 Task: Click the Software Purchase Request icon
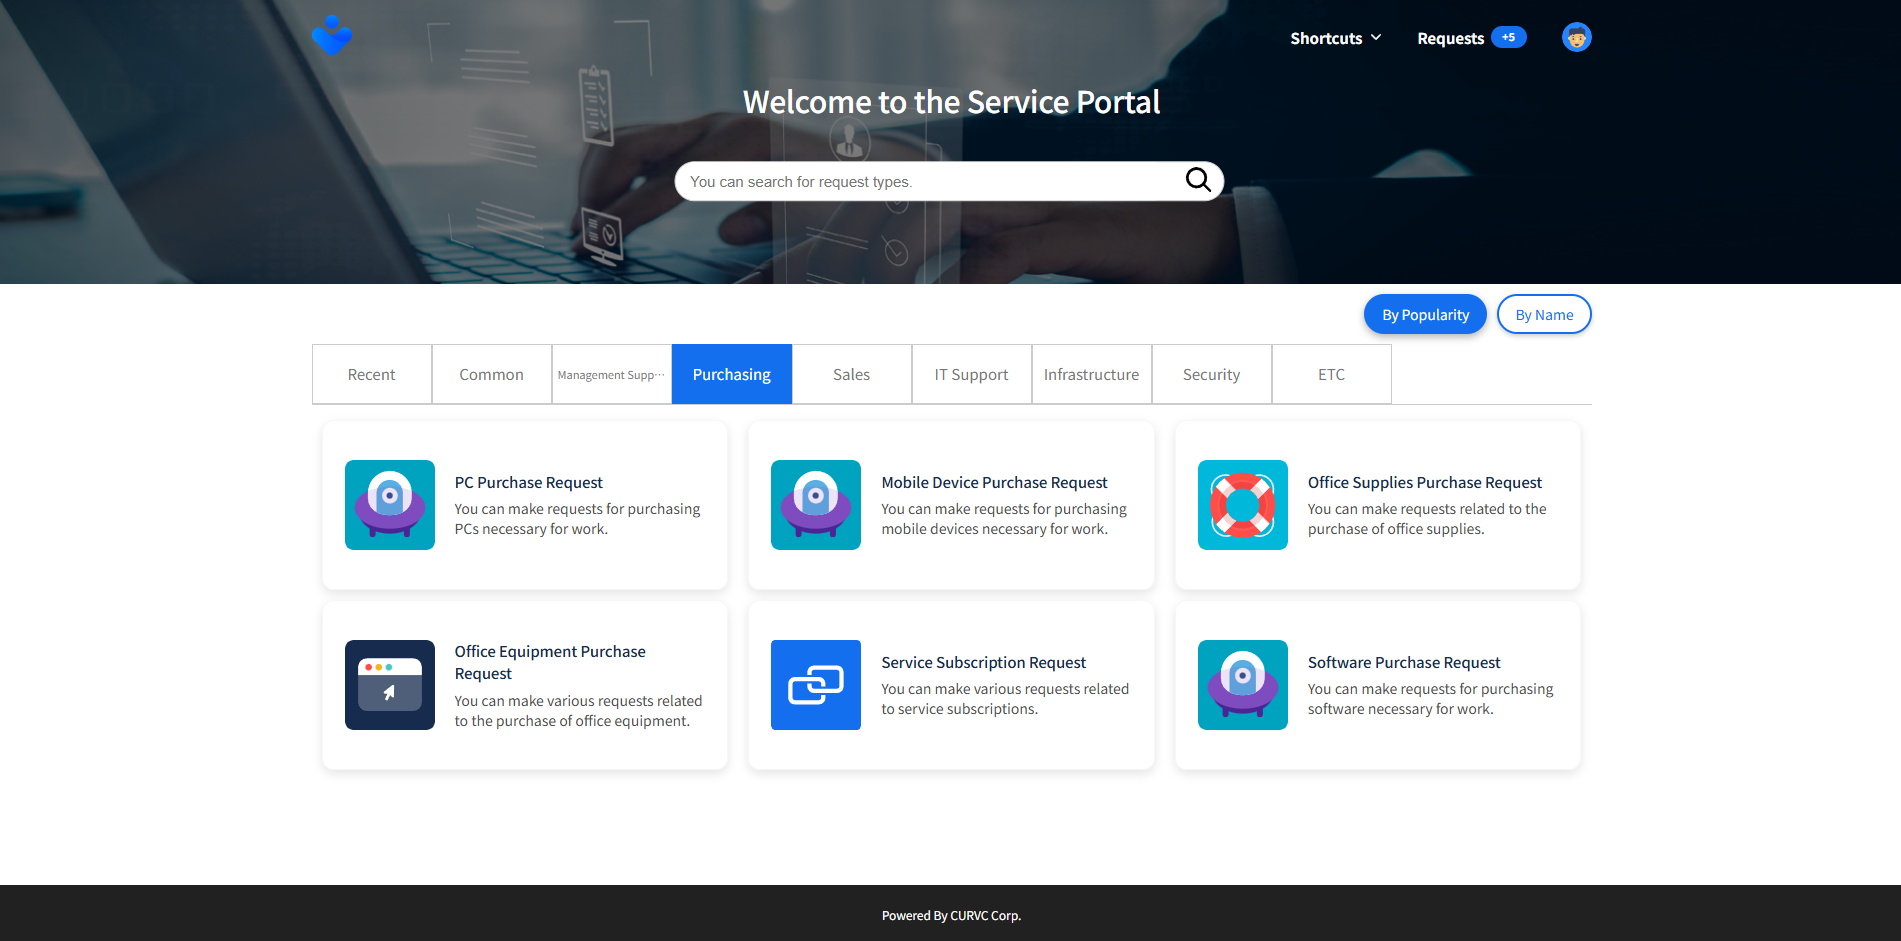(x=1243, y=685)
